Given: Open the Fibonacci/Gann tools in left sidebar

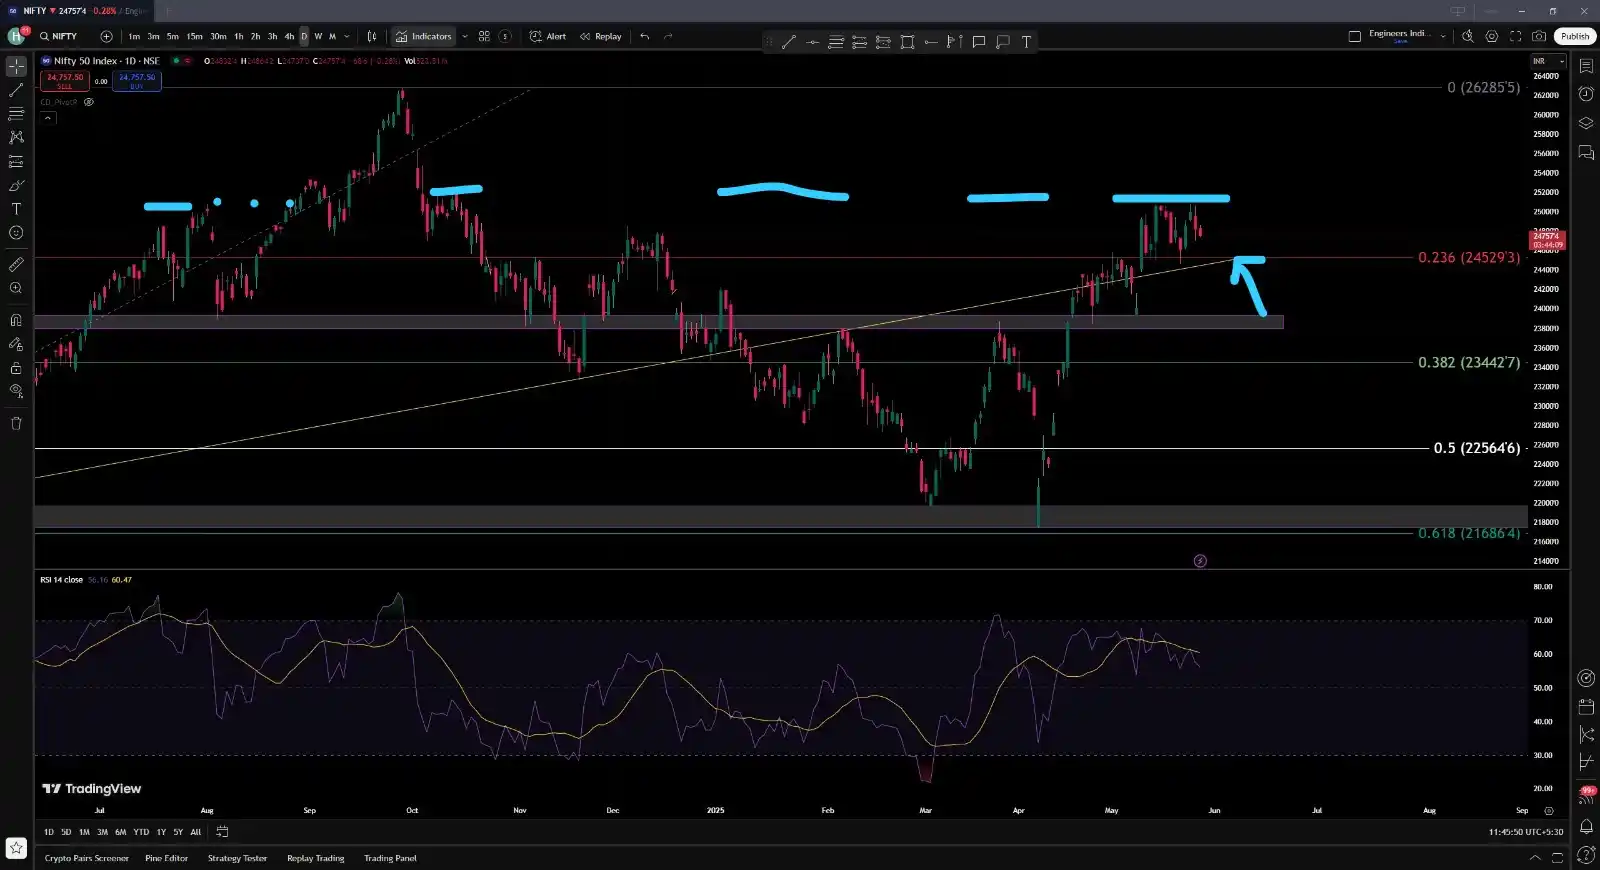Looking at the screenshot, I should pos(16,114).
